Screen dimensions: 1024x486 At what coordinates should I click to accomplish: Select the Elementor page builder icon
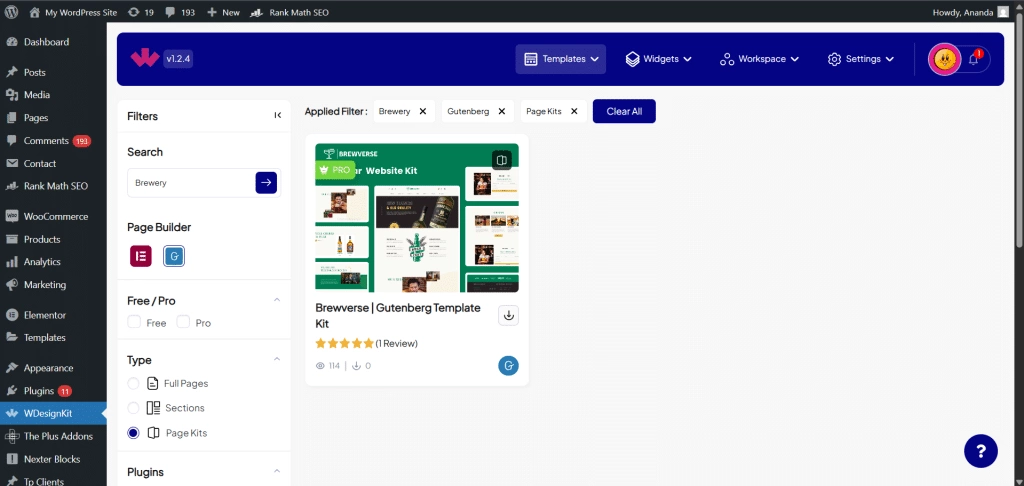[x=140, y=256]
